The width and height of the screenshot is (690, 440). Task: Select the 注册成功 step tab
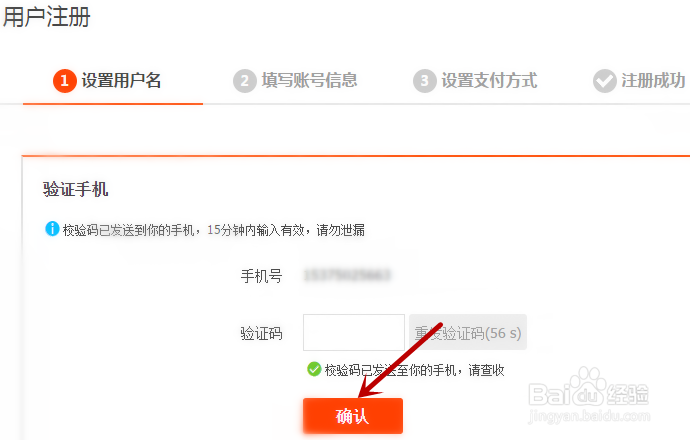pos(639,81)
